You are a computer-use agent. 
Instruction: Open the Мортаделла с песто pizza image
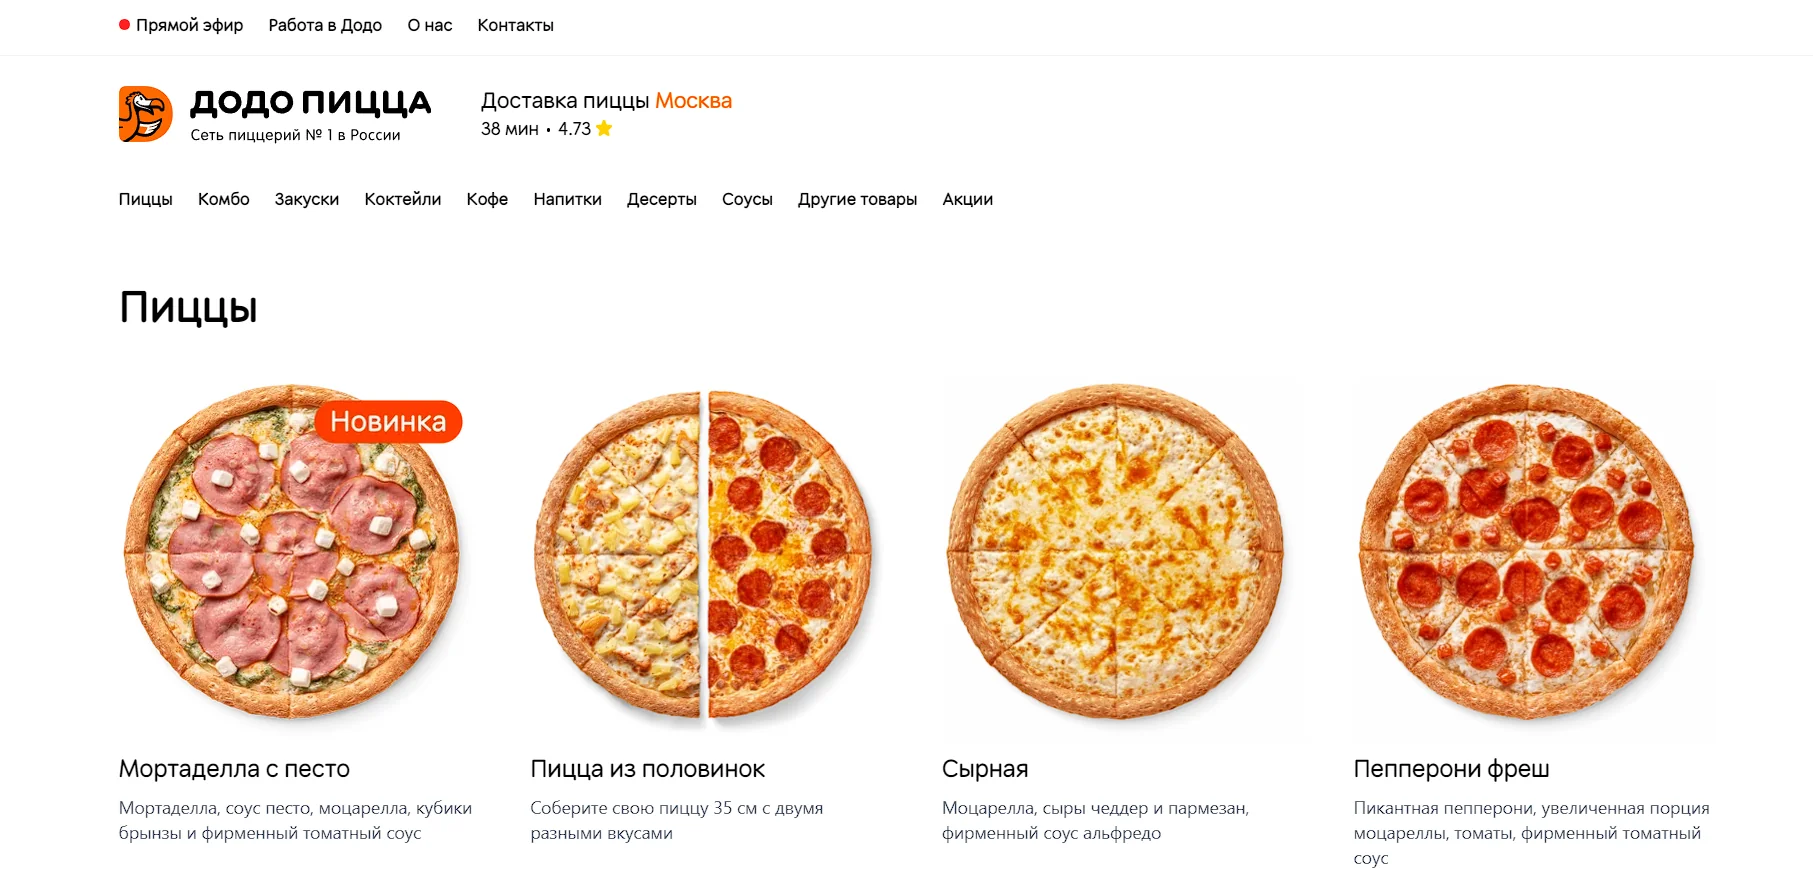coord(292,551)
